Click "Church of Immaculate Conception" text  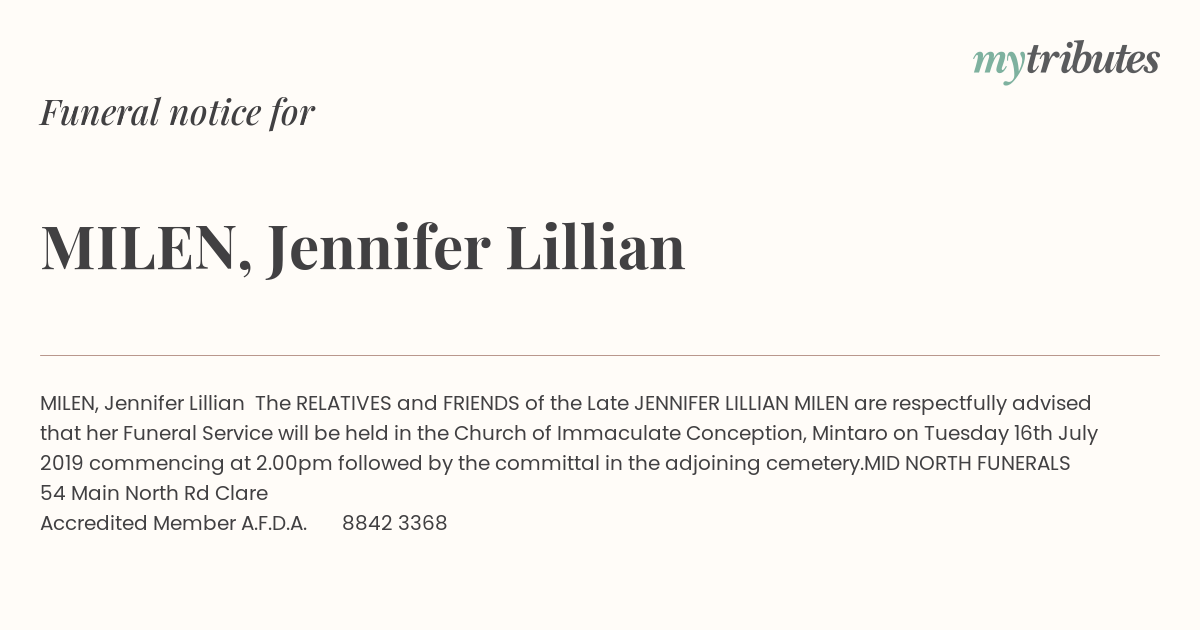[629, 433]
